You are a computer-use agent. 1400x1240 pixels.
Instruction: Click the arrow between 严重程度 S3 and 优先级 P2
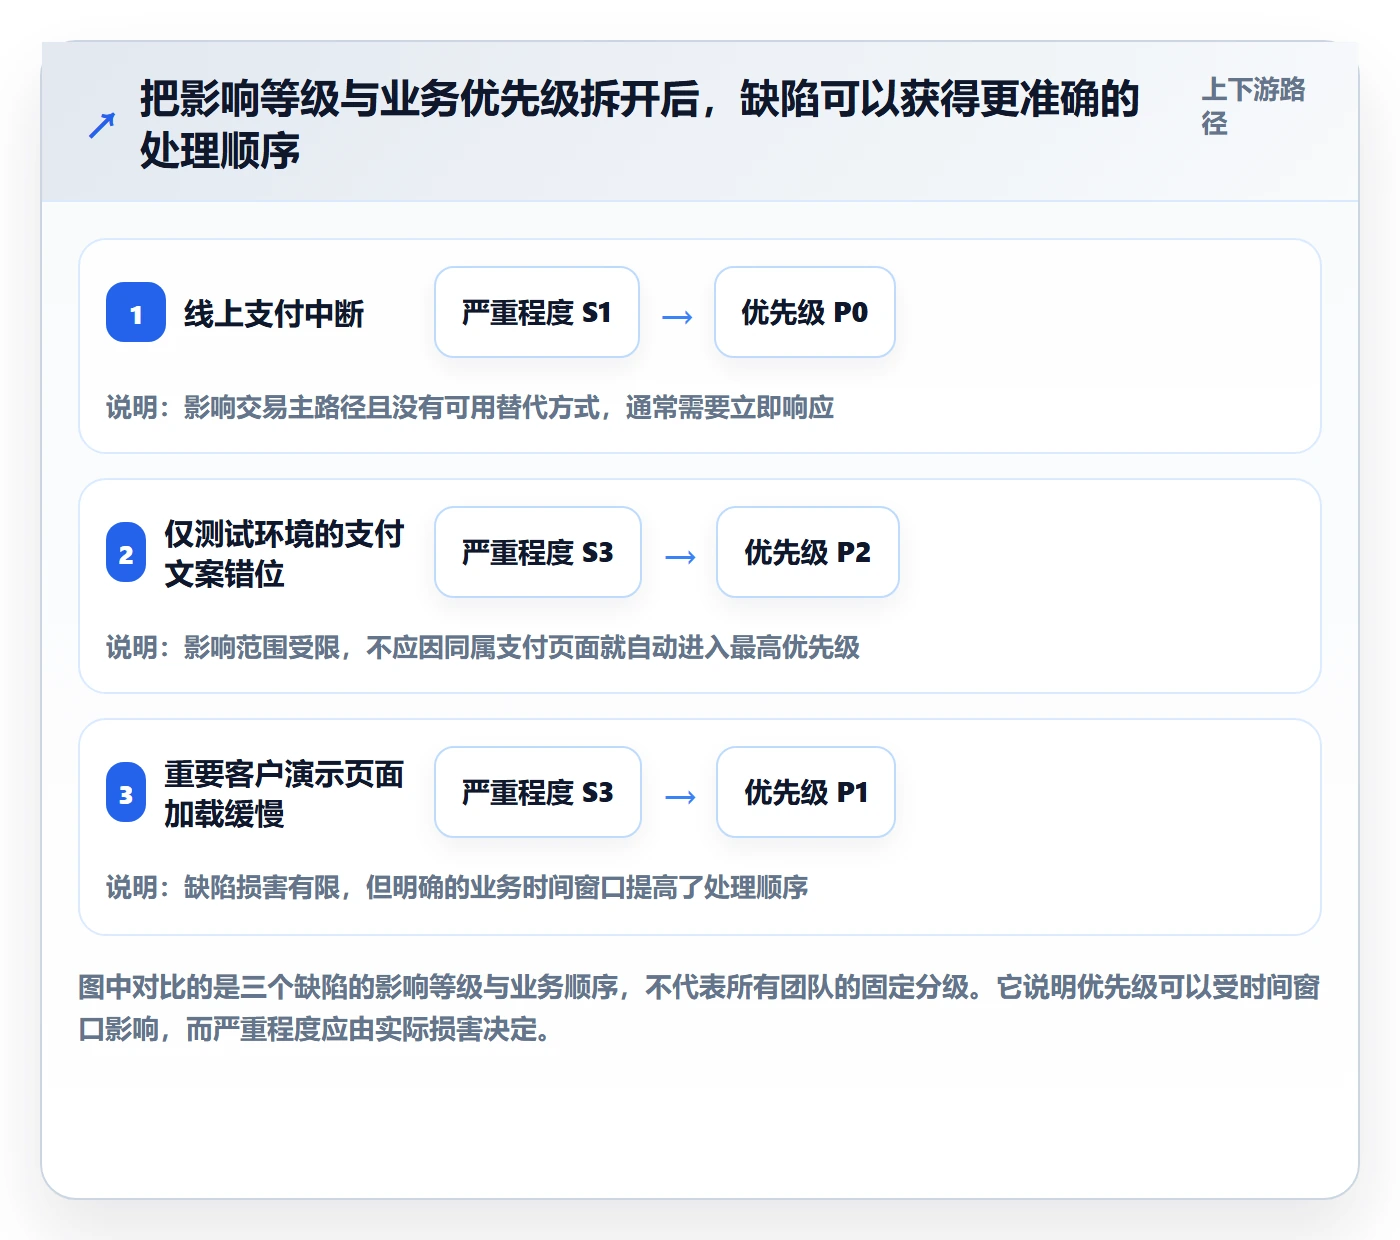point(680,557)
